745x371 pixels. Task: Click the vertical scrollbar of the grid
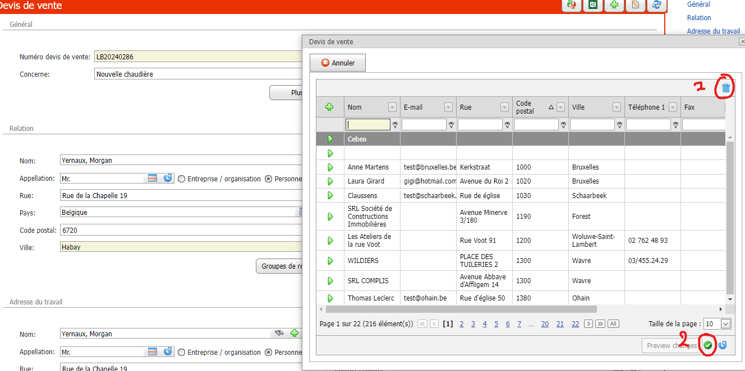pos(730,219)
